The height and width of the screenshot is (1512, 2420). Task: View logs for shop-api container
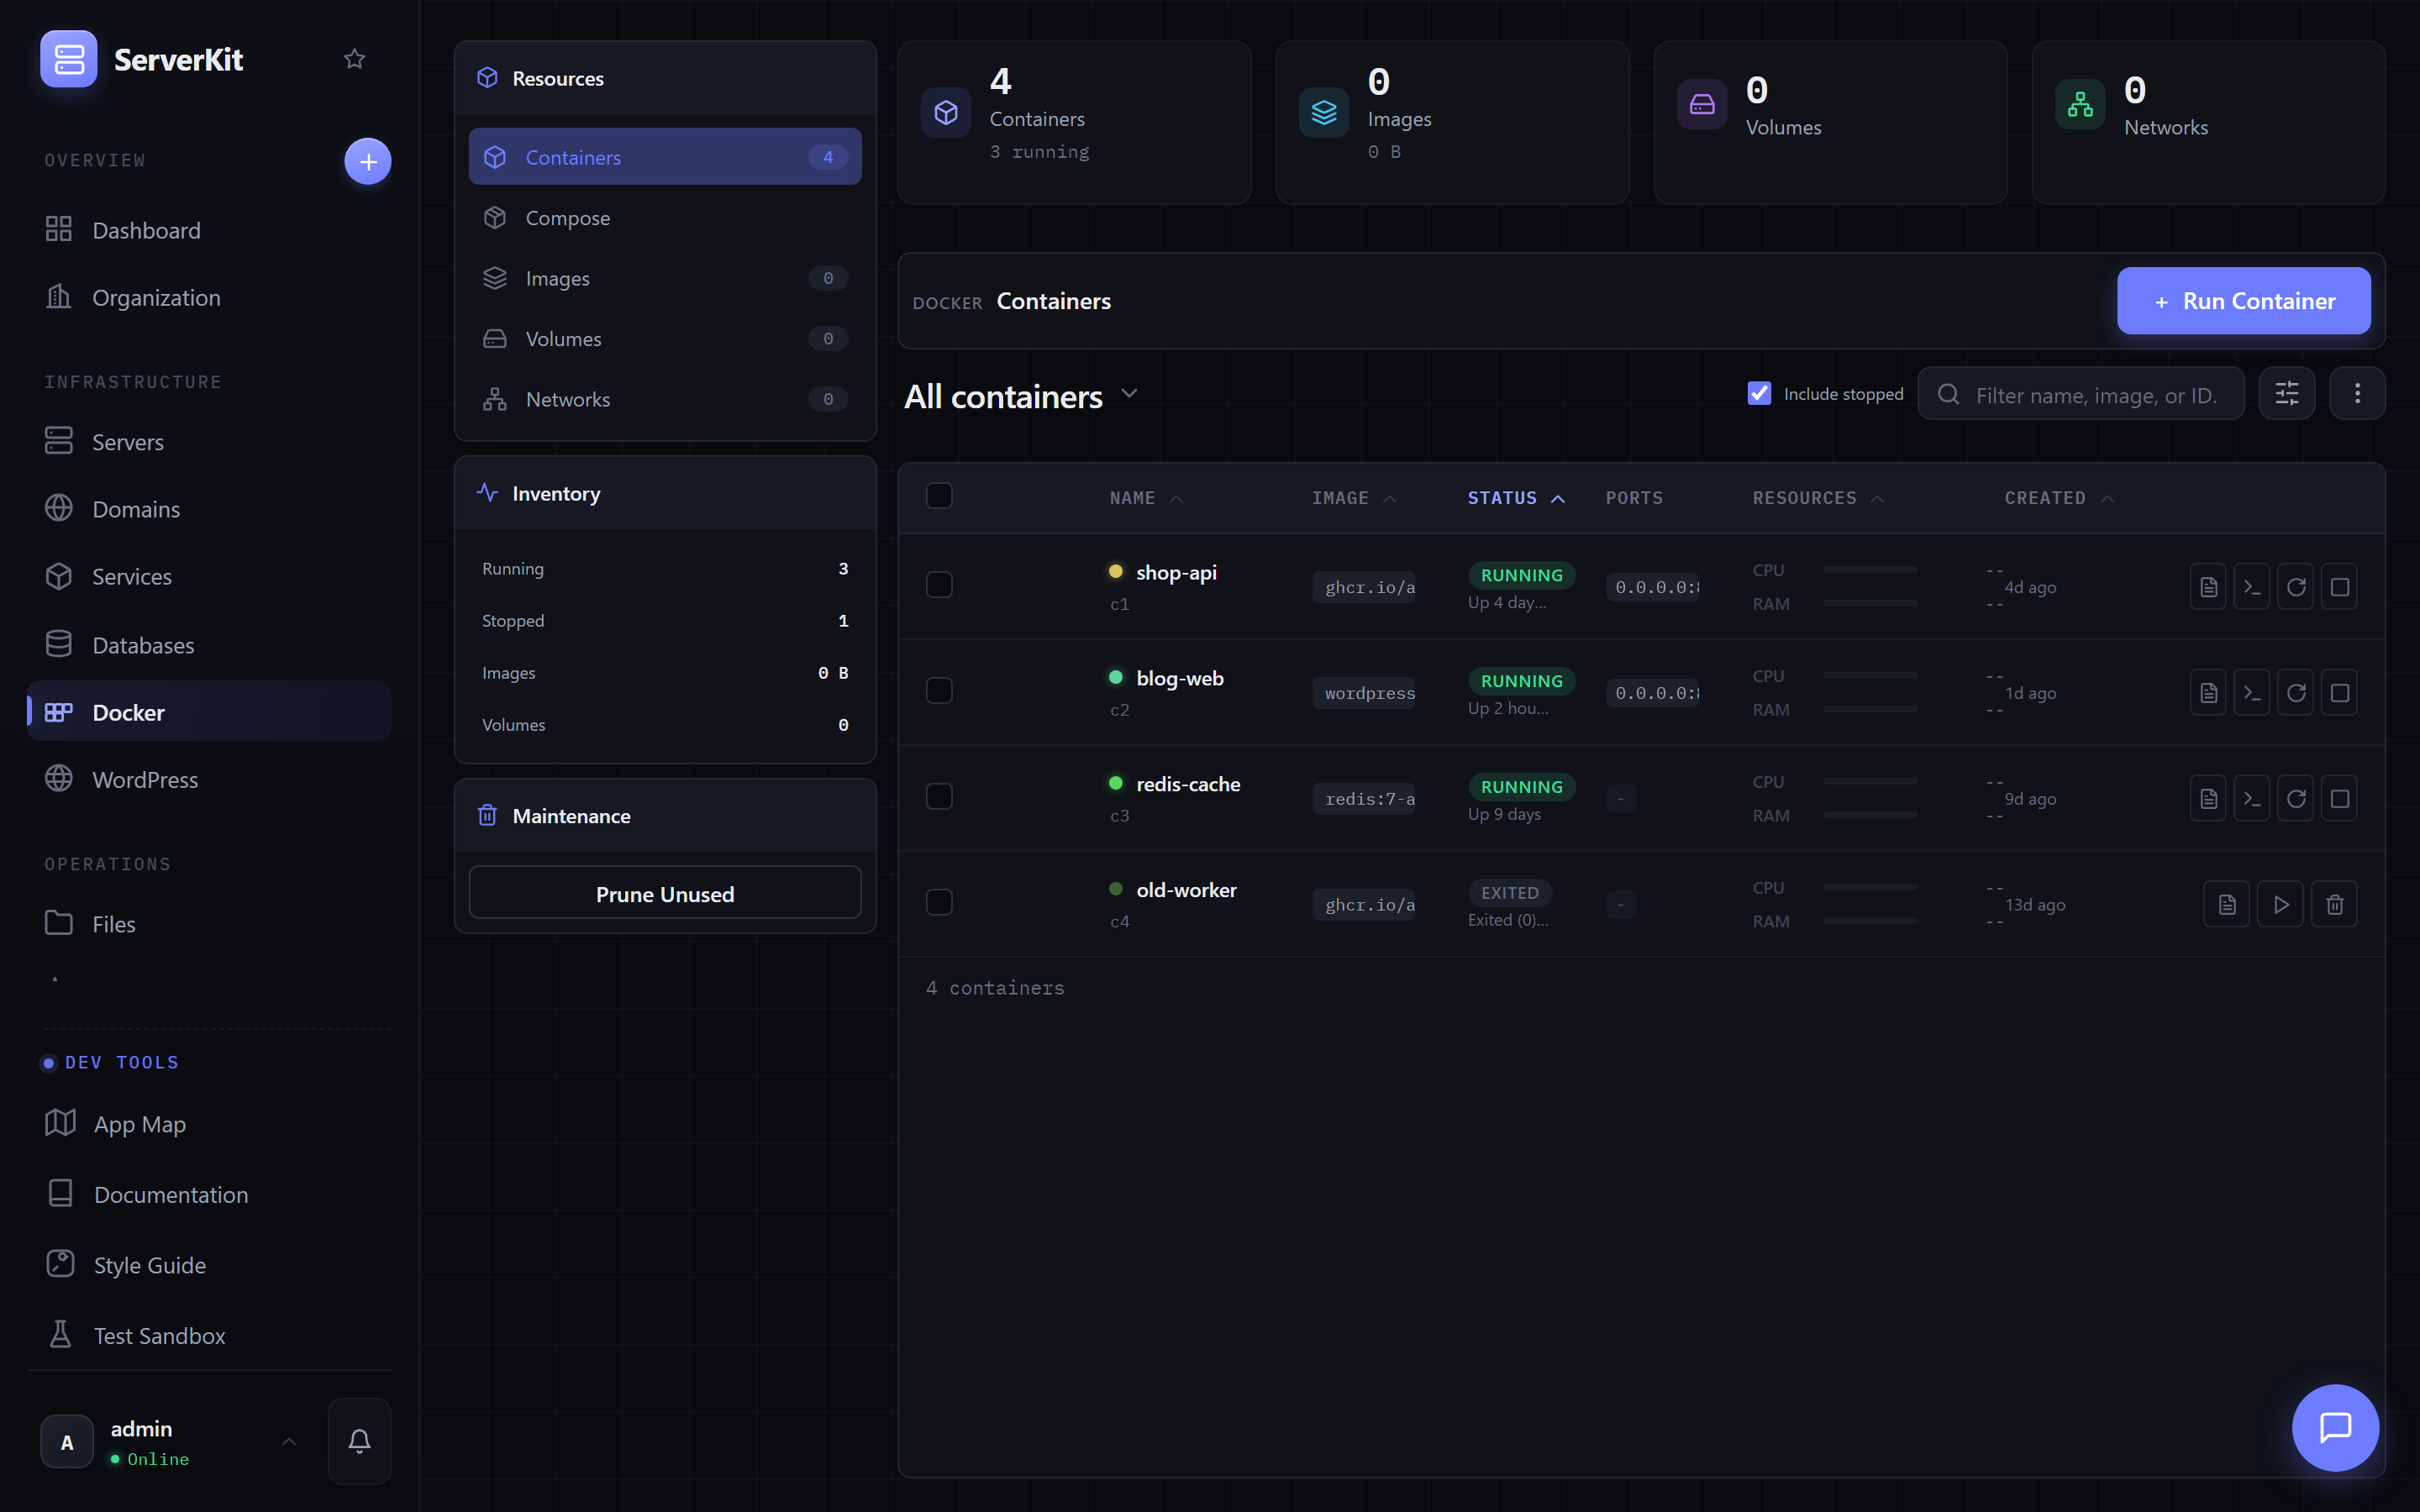click(2208, 587)
